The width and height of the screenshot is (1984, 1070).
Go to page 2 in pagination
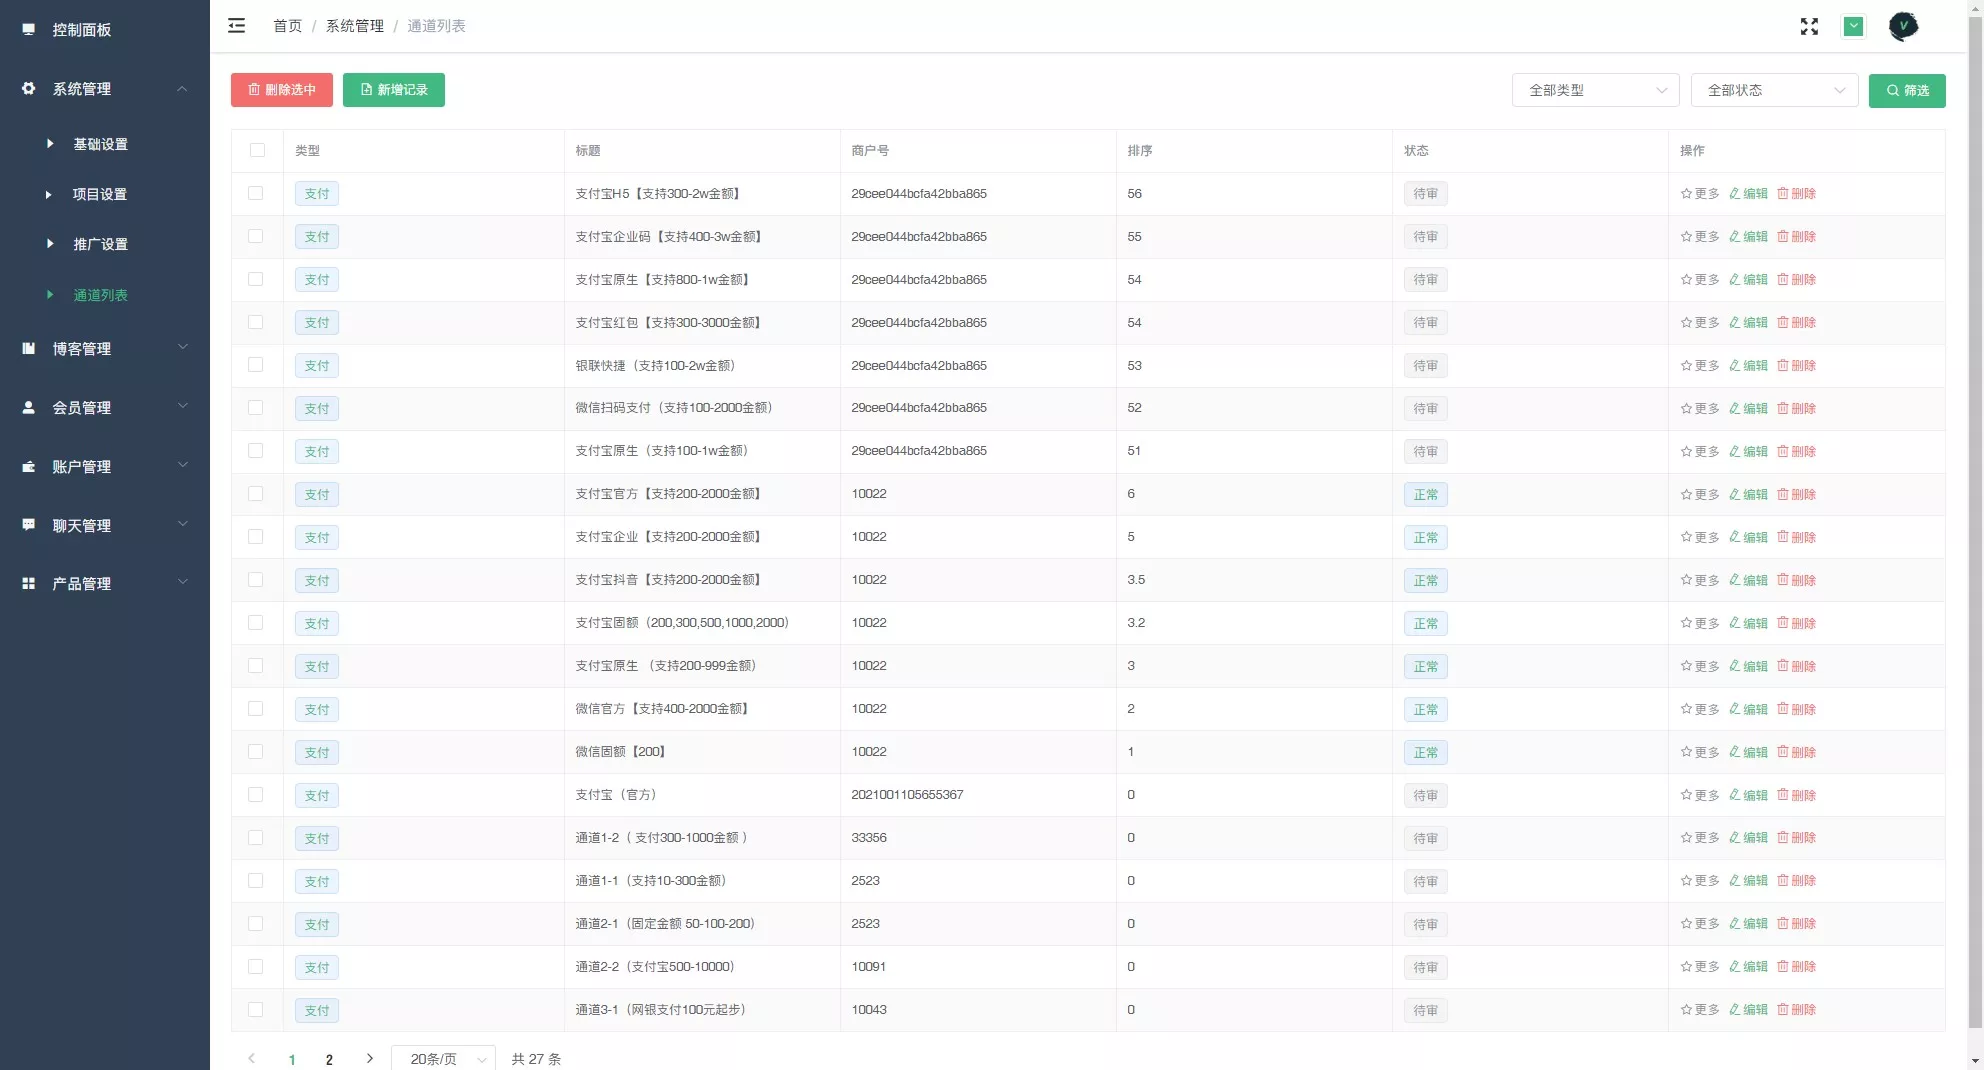[329, 1059]
